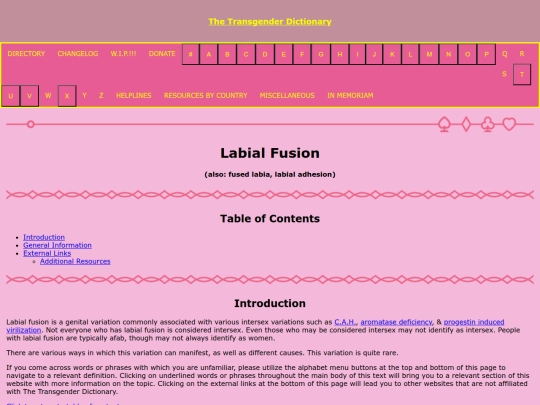Open the DIRECTORY menu item
Viewport: 540px width, 405px height.
click(26, 54)
